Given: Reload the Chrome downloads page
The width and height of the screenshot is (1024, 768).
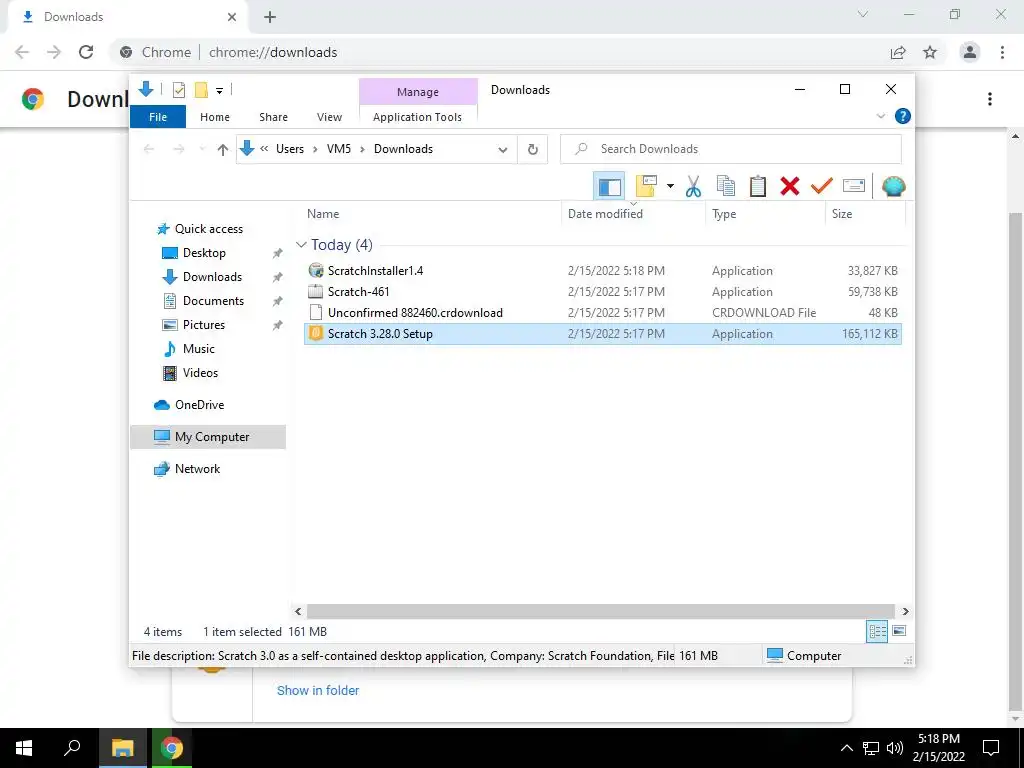Looking at the screenshot, I should point(86,52).
